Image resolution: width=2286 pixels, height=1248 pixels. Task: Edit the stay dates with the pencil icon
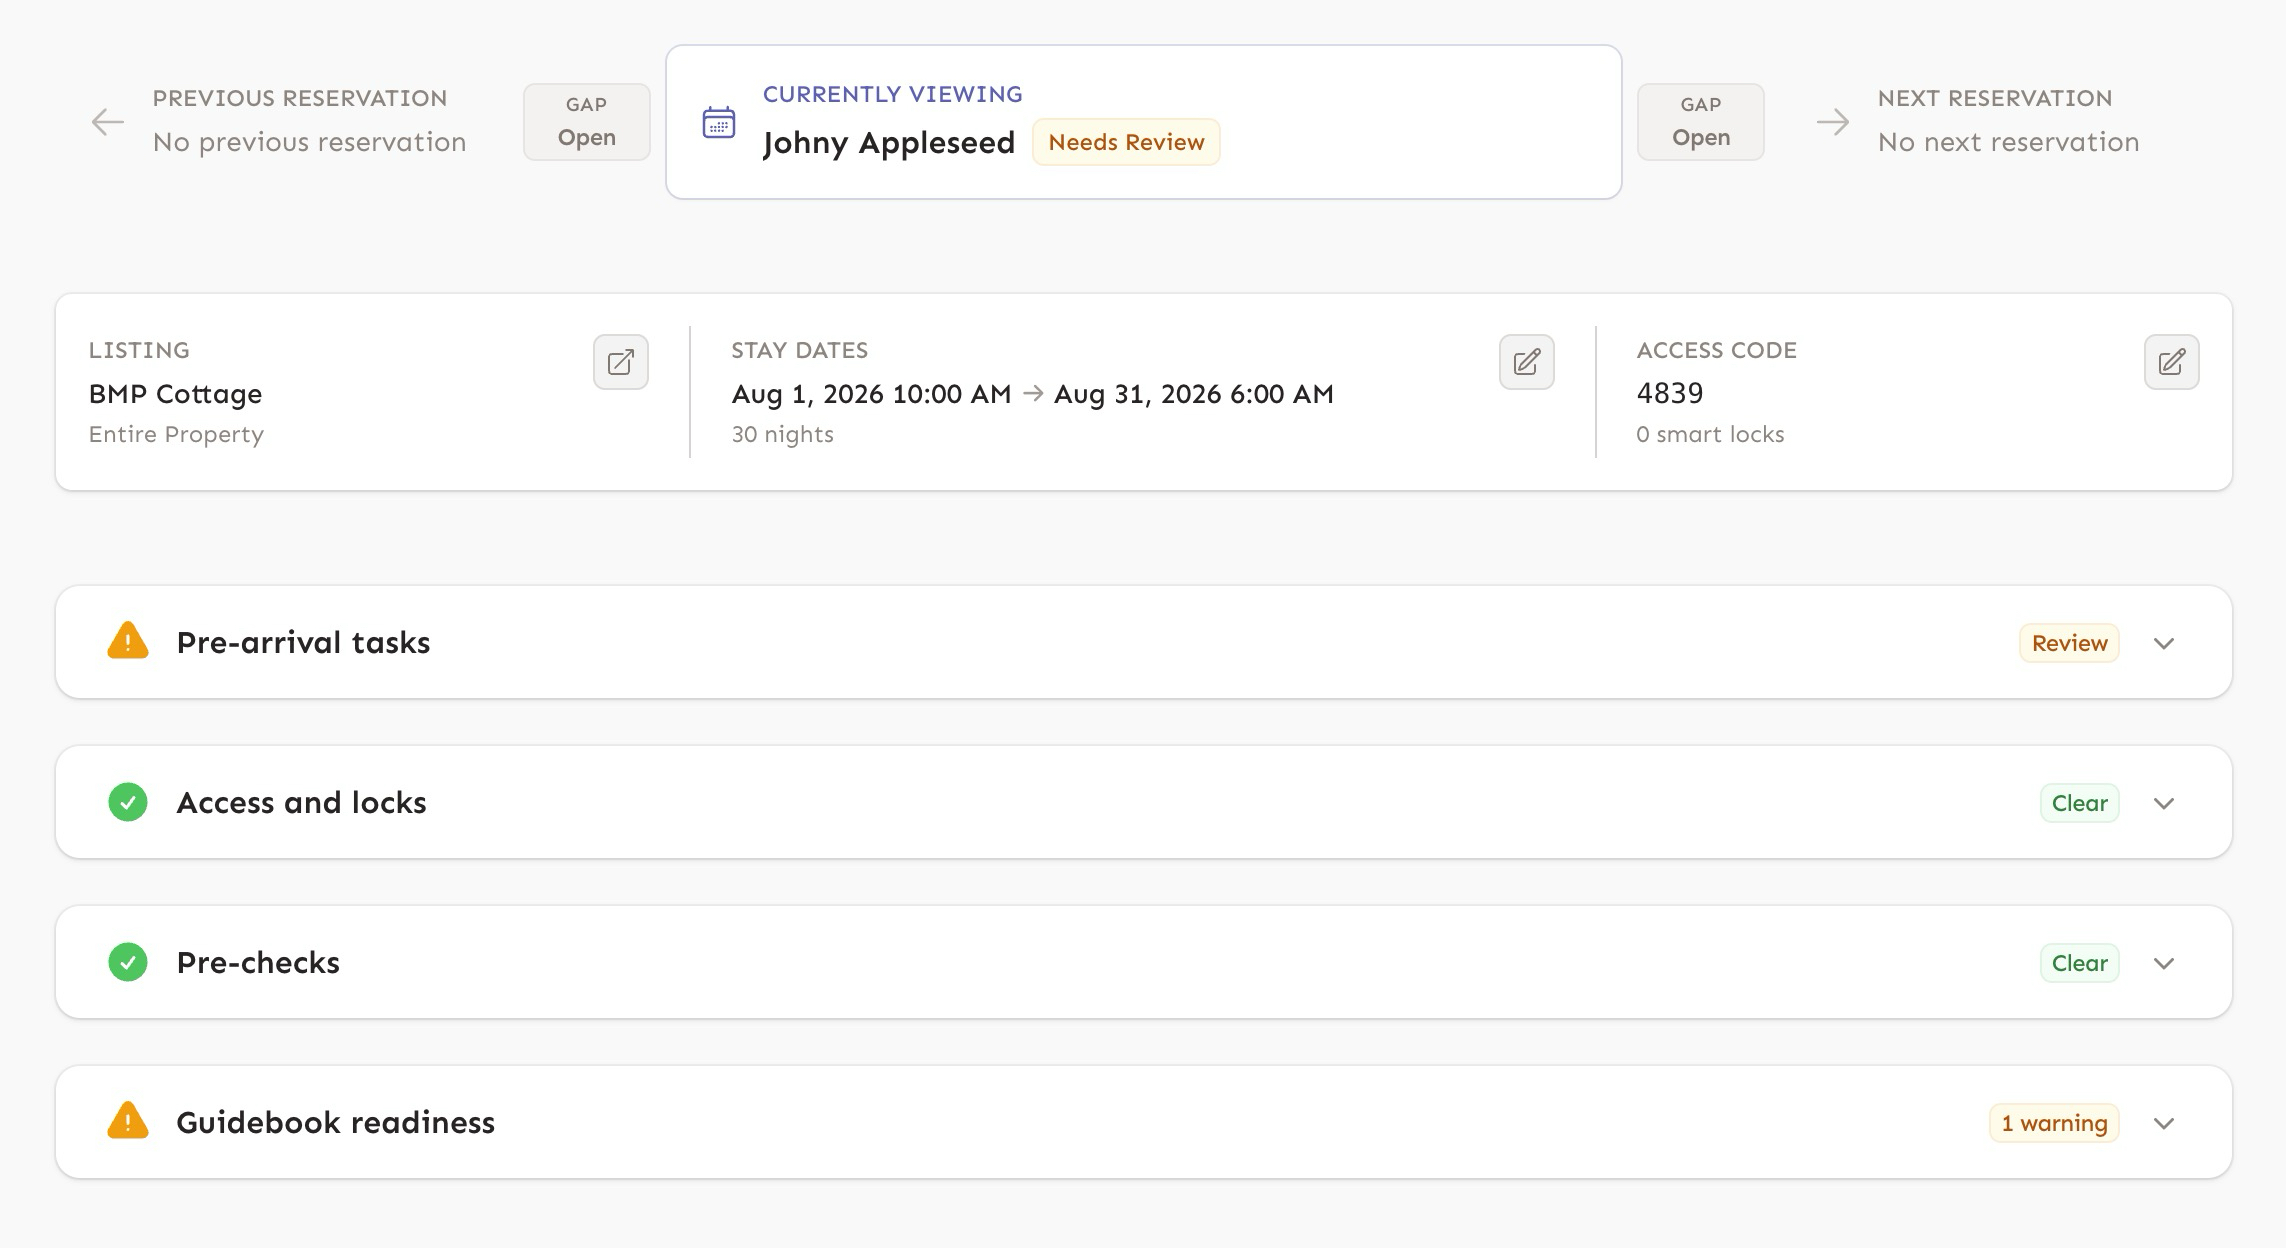point(1526,362)
